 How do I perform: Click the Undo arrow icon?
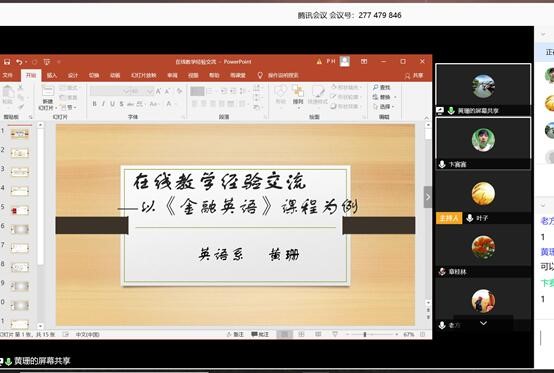[19, 62]
